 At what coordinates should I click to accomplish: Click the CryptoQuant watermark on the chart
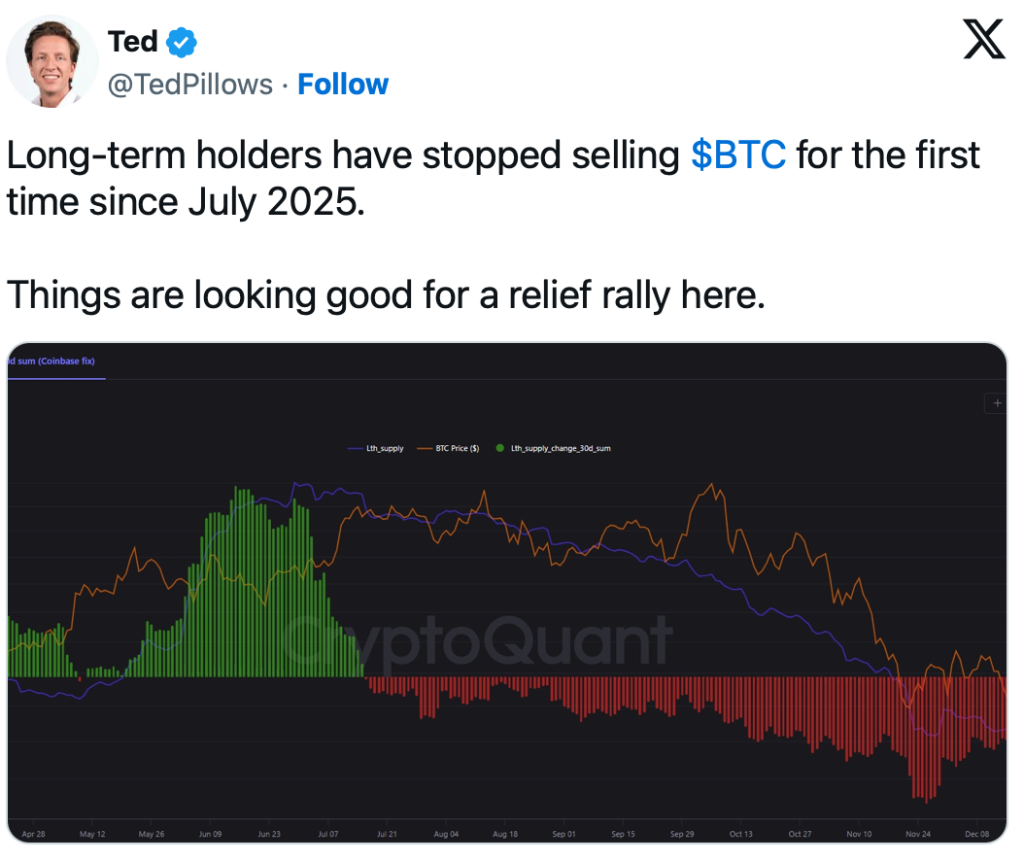point(476,640)
